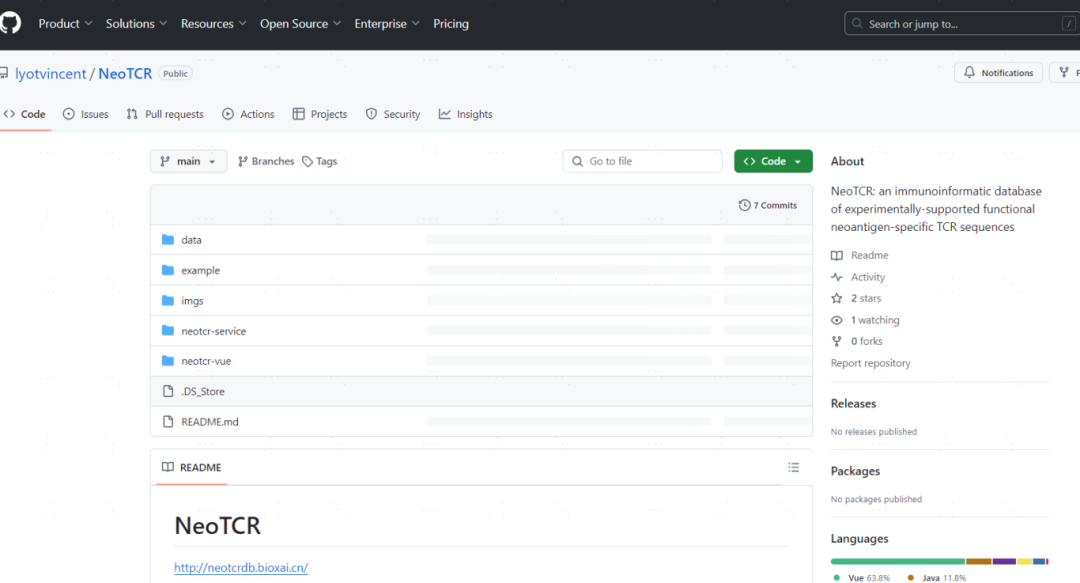Open the neotcrdb.bioxai.cn link
The width and height of the screenshot is (1080, 583).
tap(241, 568)
